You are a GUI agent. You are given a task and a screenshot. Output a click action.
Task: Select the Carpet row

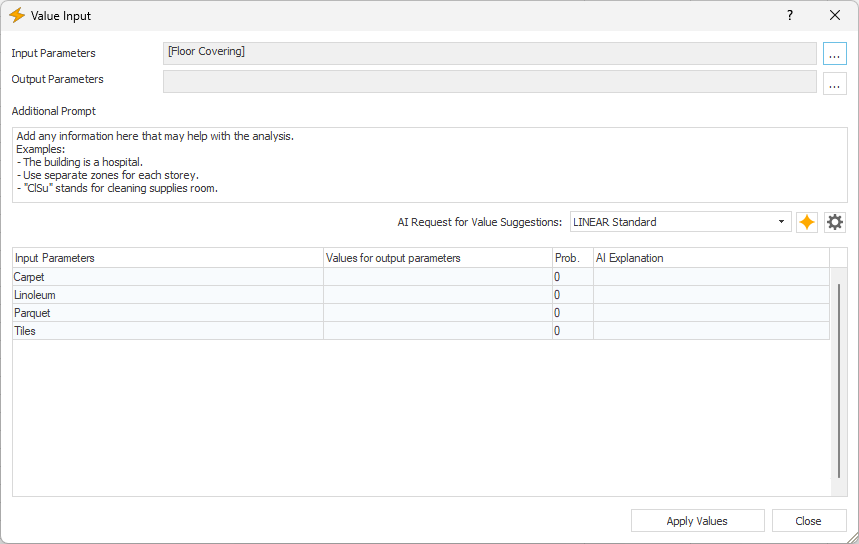point(421,277)
